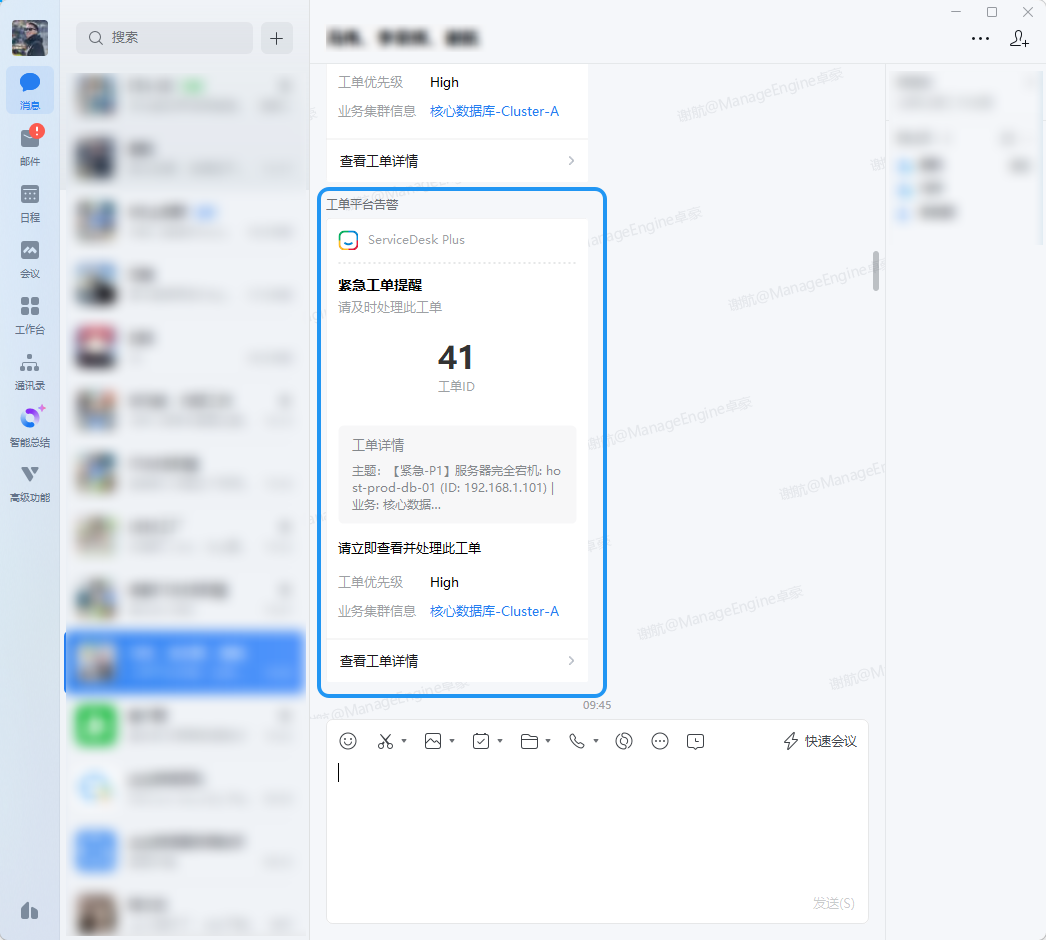Go to 通讯录 contacts tab
Image resolution: width=1046 pixels, height=940 pixels.
tap(30, 369)
